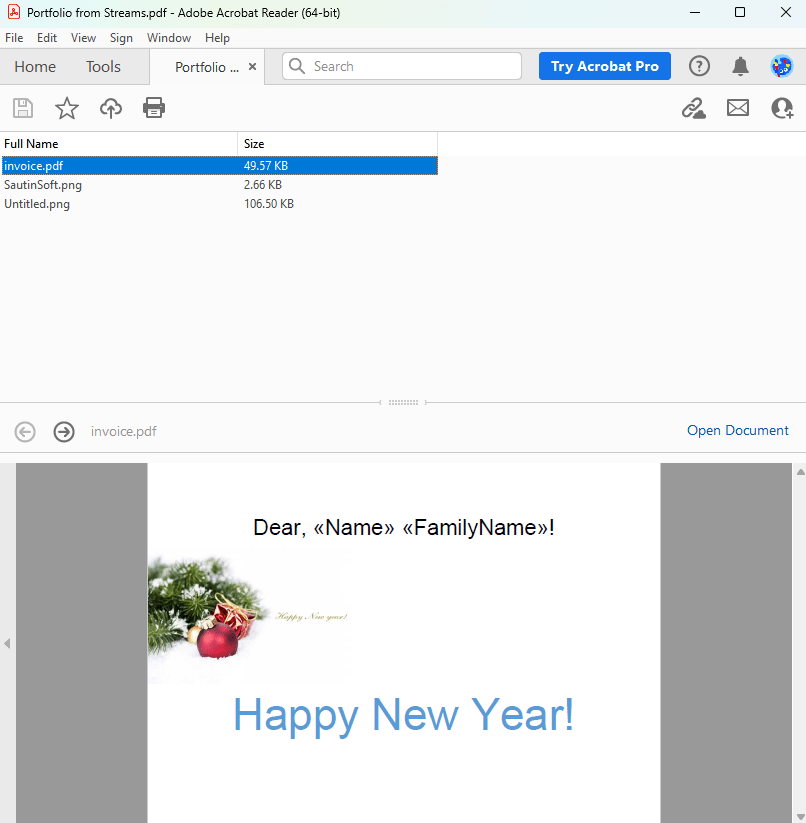This screenshot has height=823, width=806.
Task: Click the Save file icon
Action: coord(23,108)
